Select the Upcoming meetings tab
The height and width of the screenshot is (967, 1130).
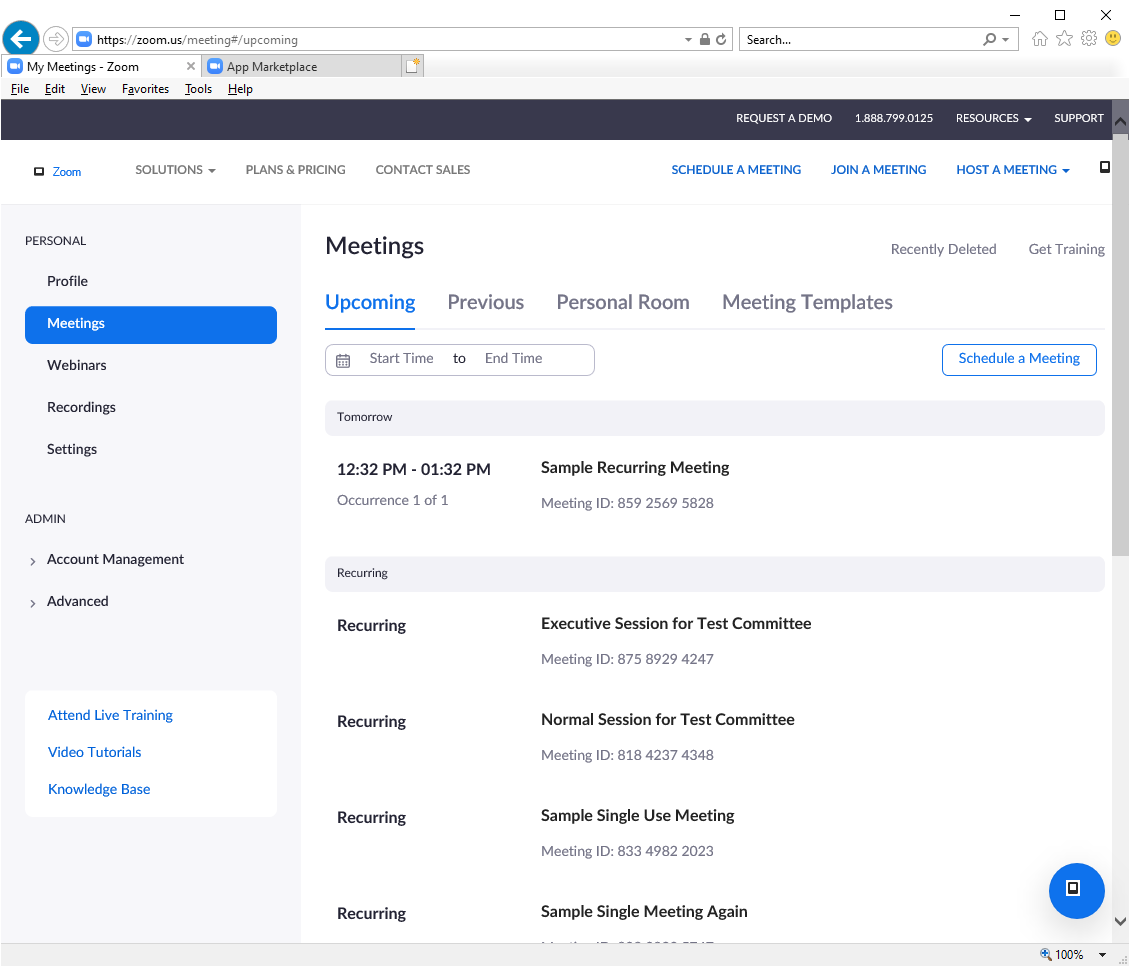pyautogui.click(x=370, y=302)
